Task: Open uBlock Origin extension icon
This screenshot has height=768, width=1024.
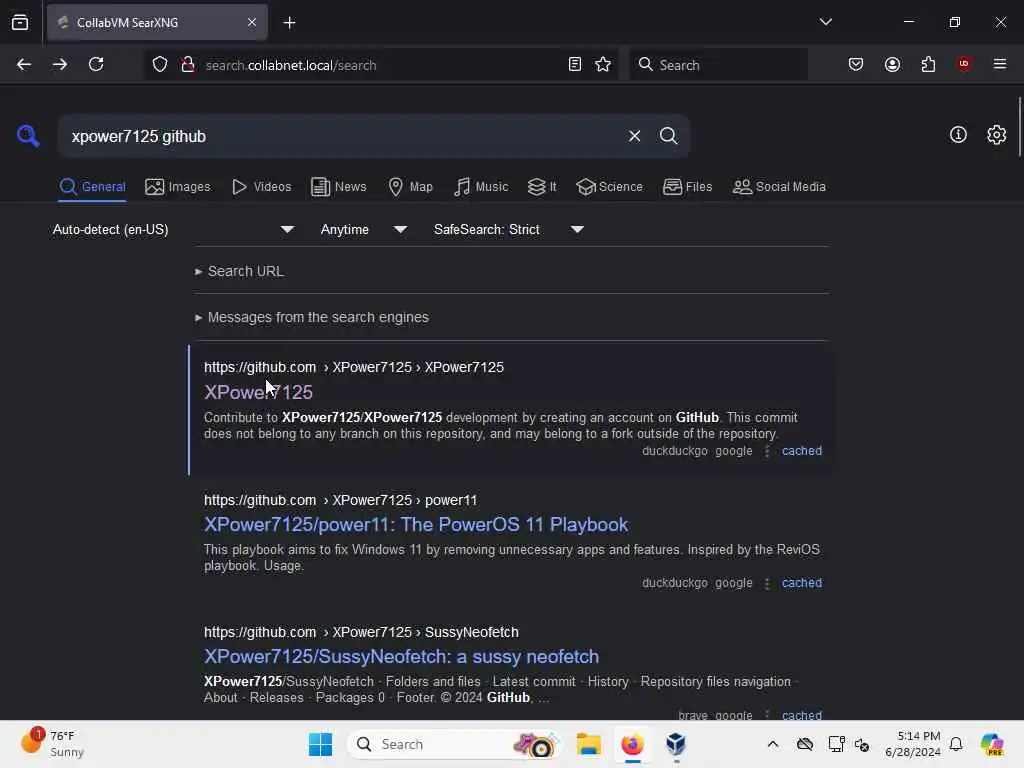Action: point(964,64)
